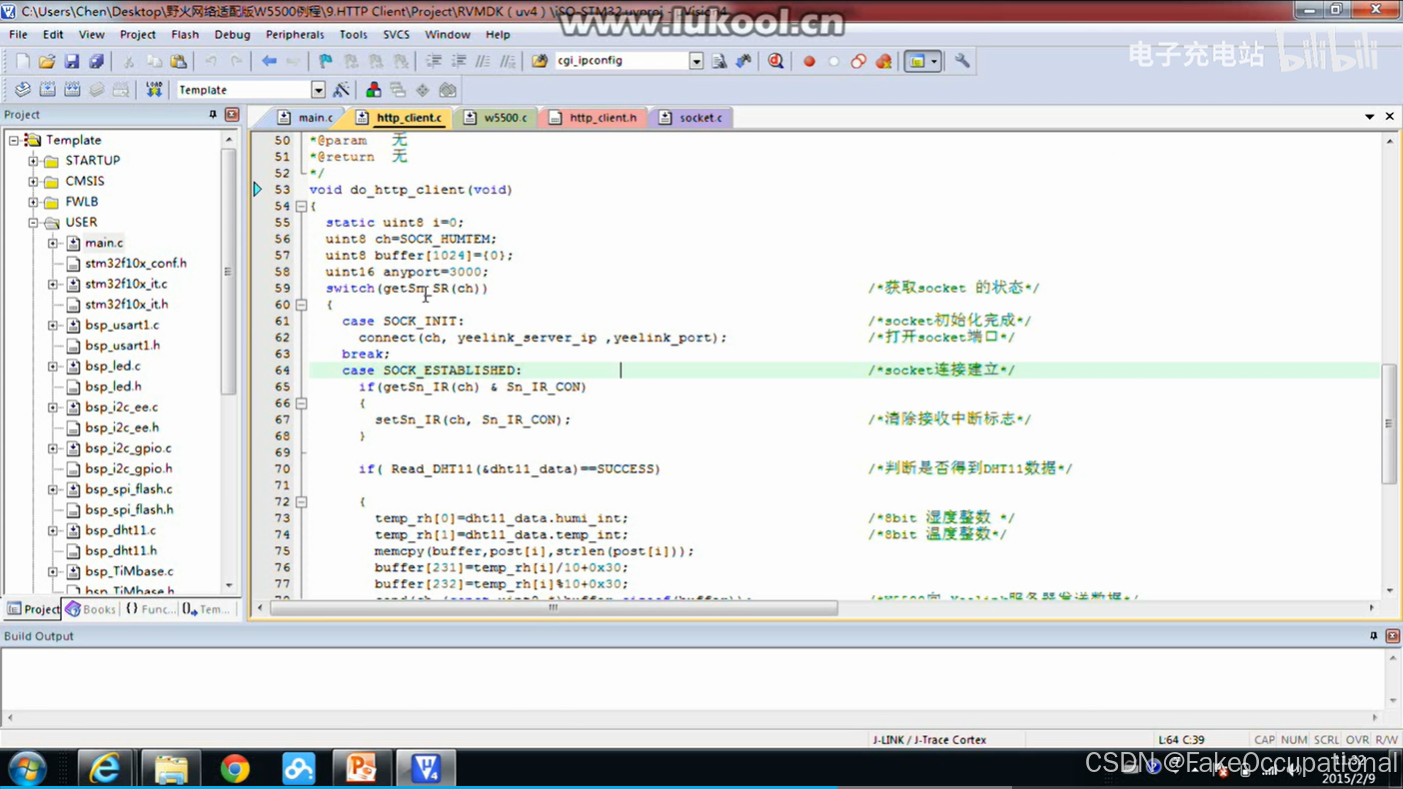
Task: Click the Find in Files icon
Action: tap(539, 61)
